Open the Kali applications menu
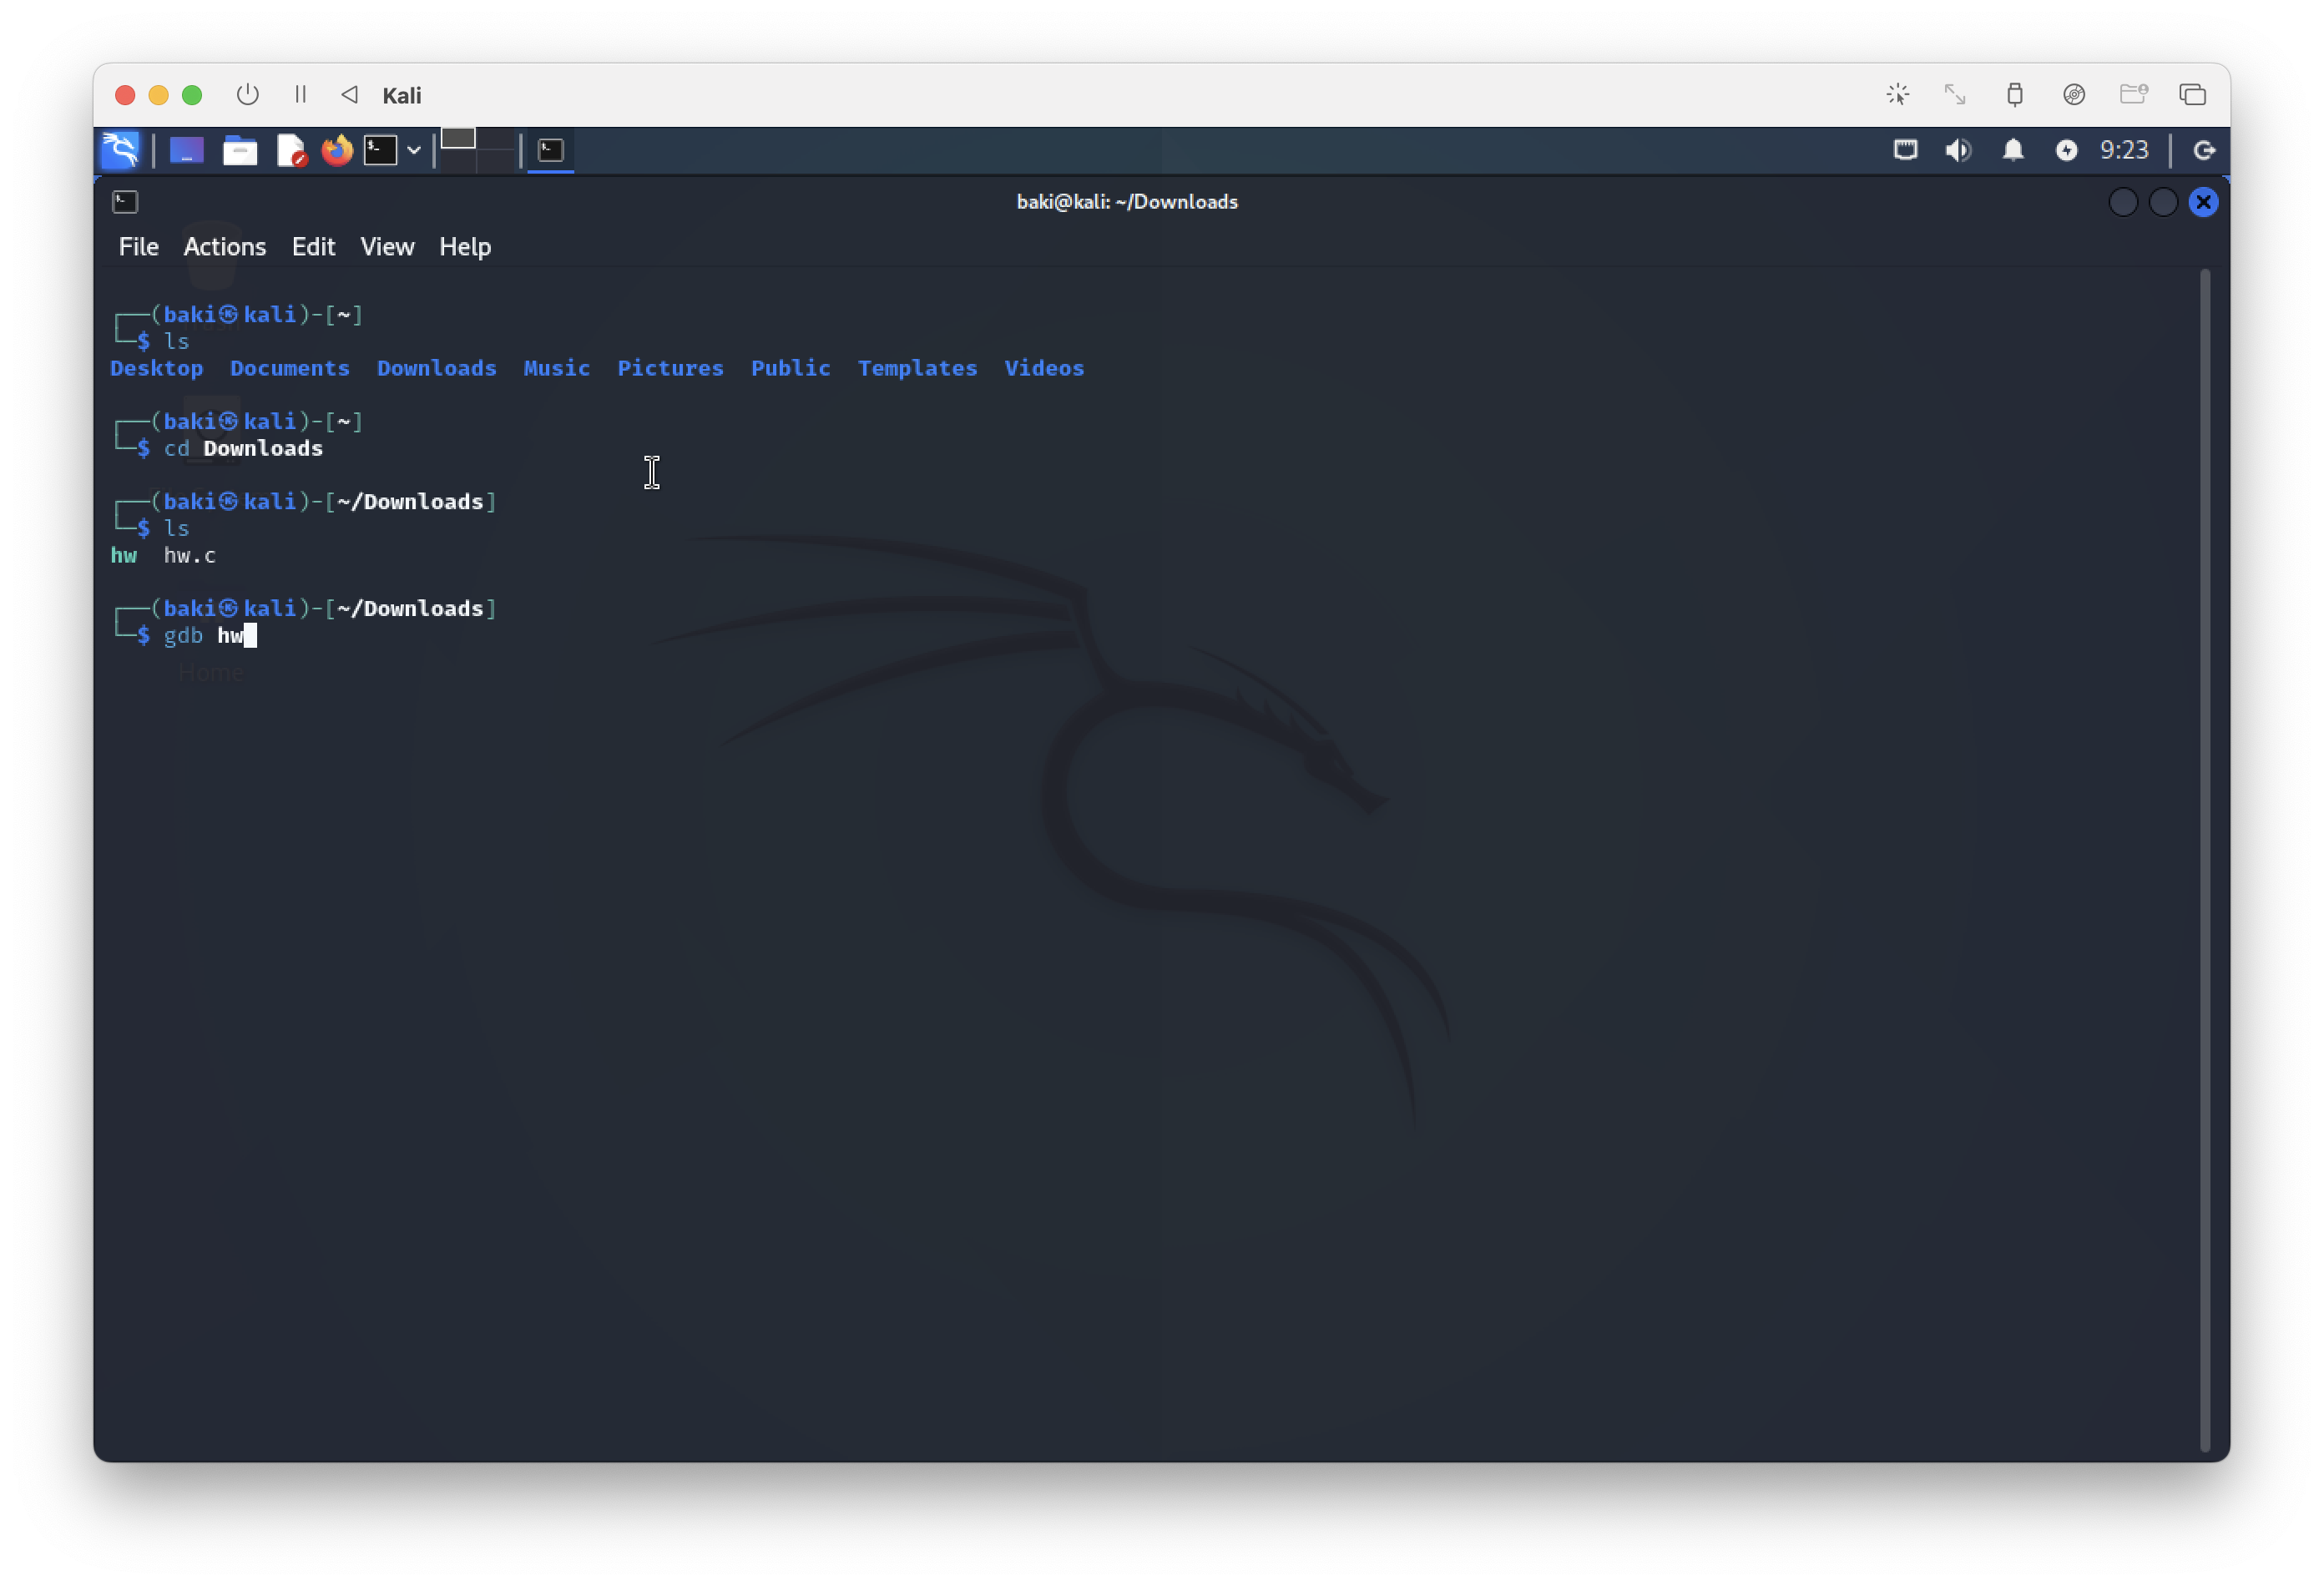Screen dimensions: 2324x1586 pos(120,150)
